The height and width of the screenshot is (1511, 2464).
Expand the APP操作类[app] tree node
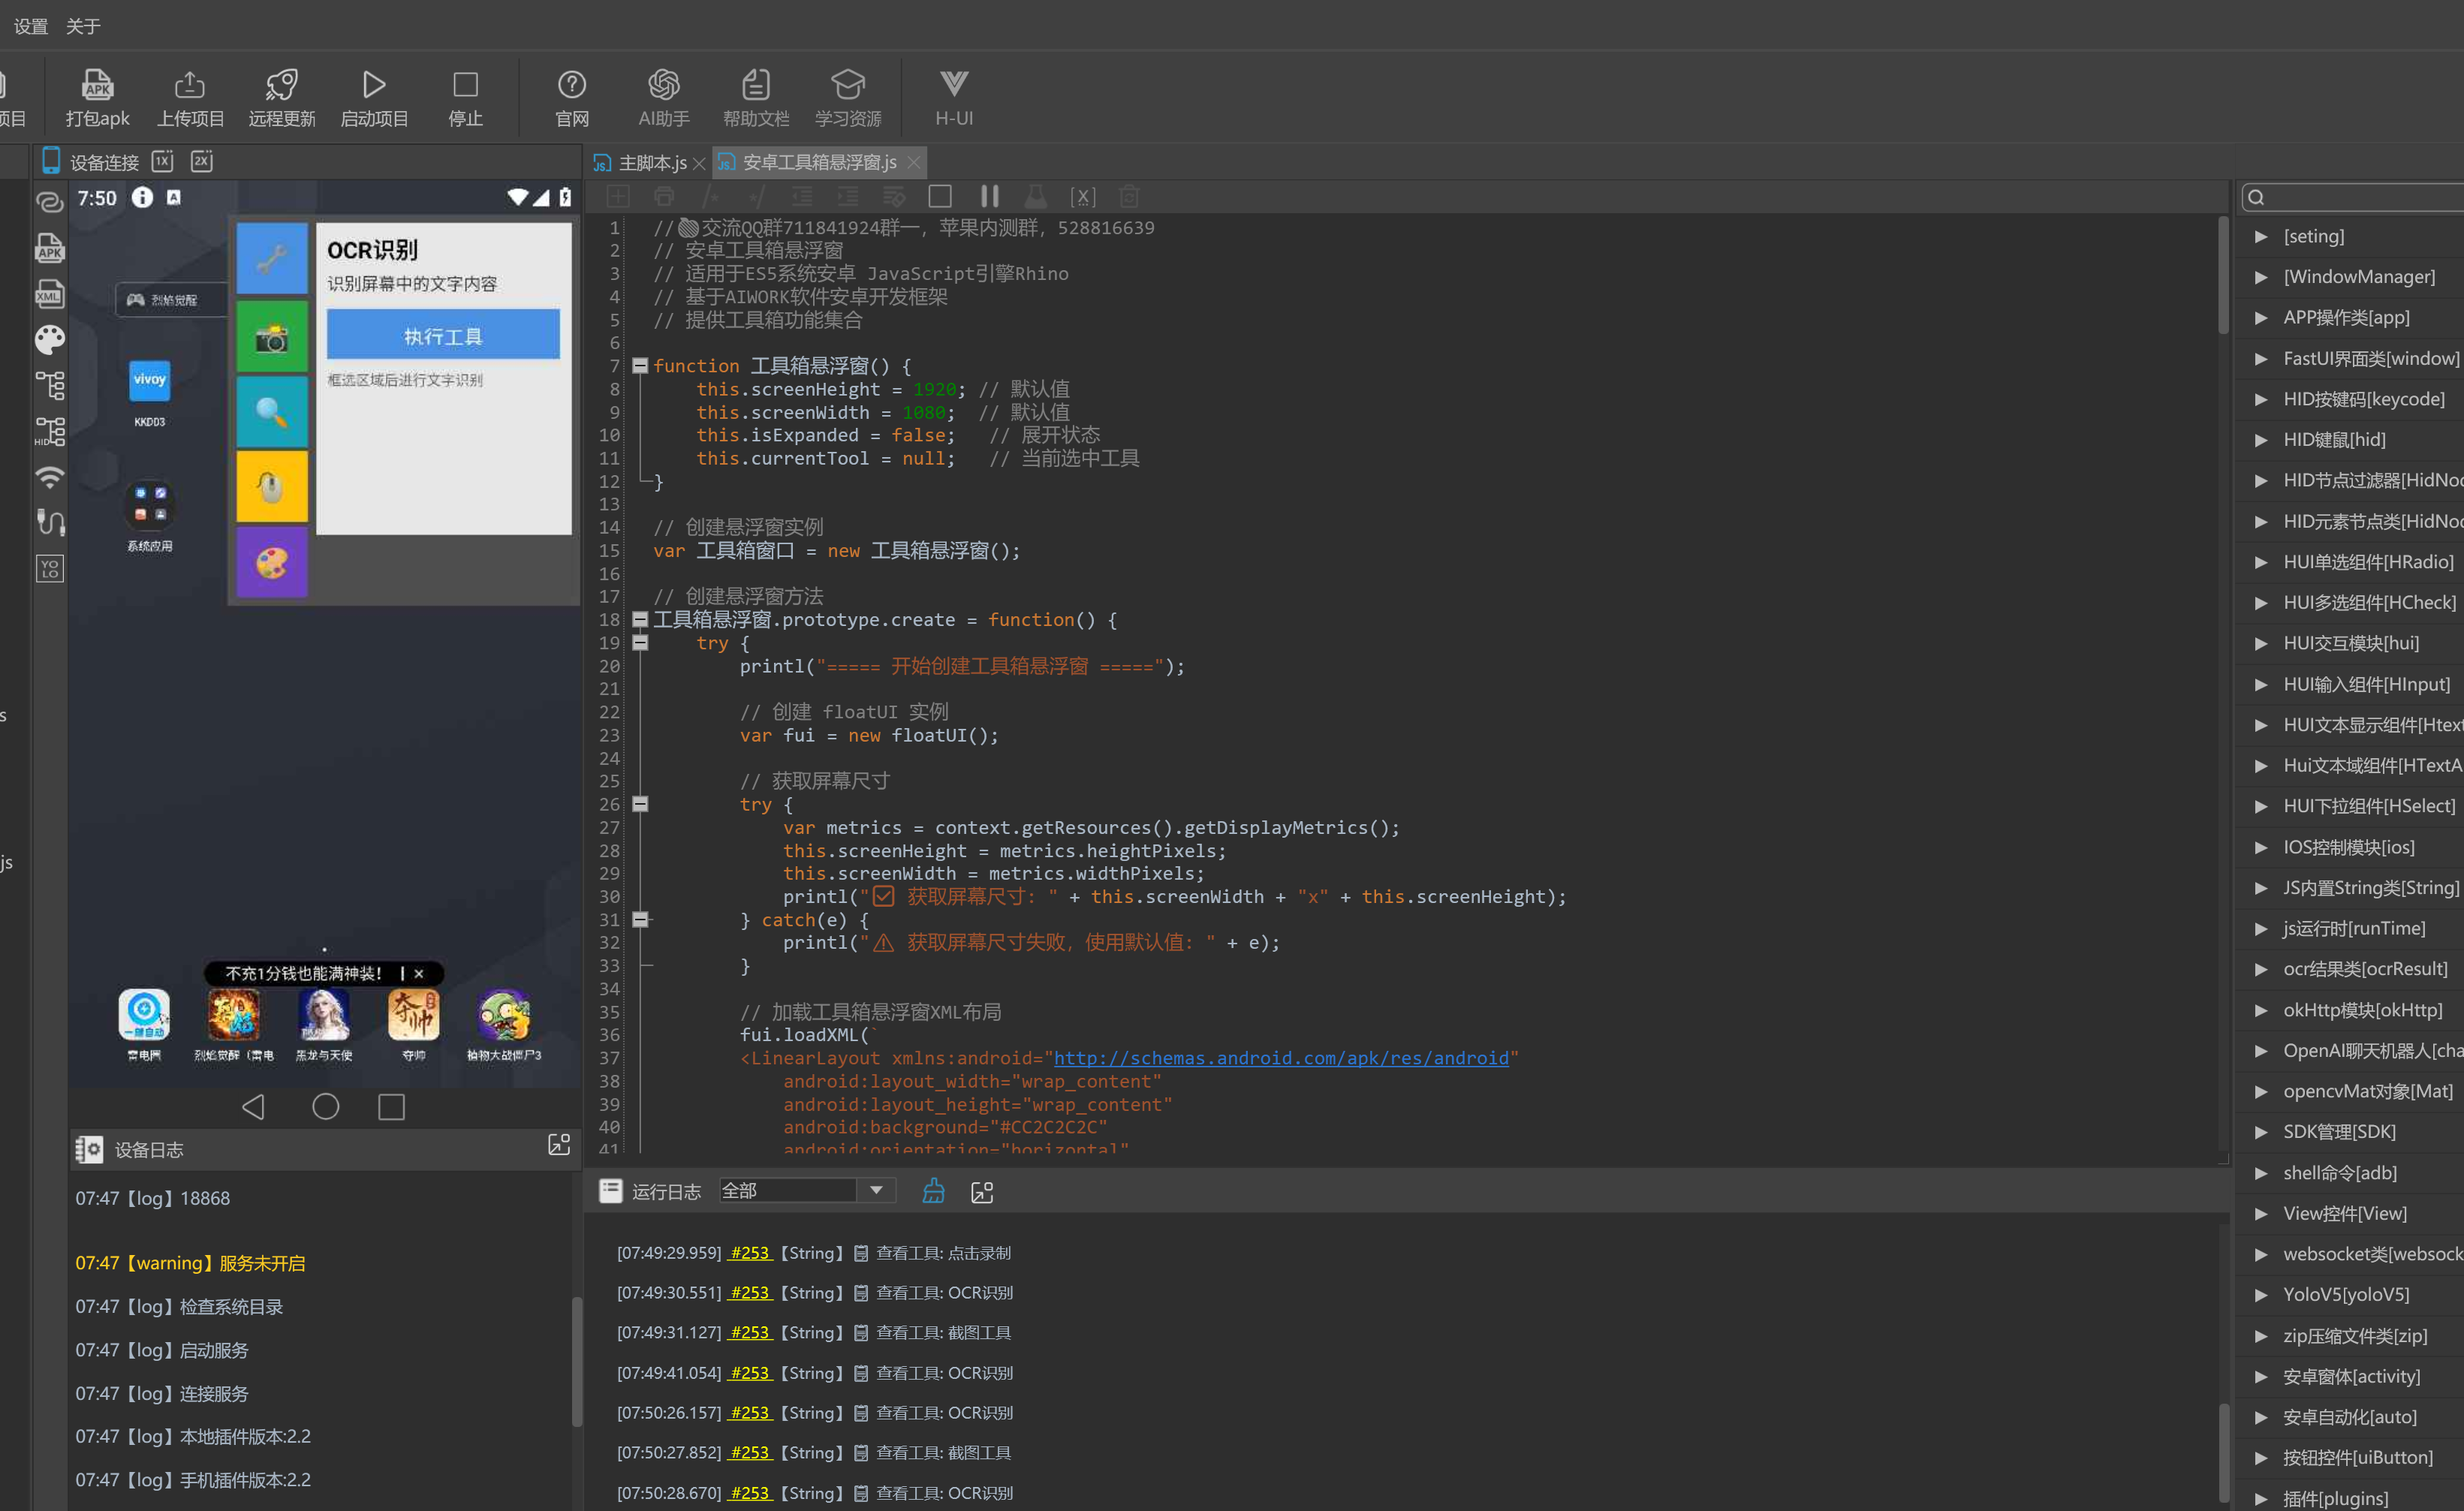click(x=2261, y=318)
